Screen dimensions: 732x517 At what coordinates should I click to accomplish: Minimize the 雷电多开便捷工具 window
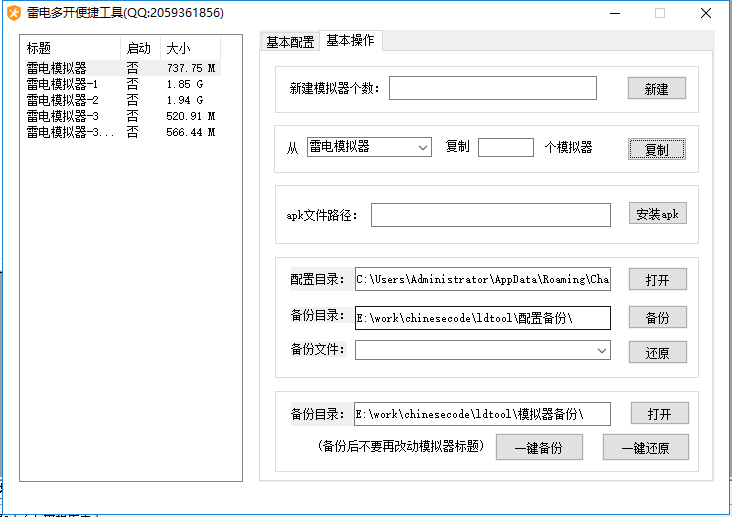(x=615, y=13)
